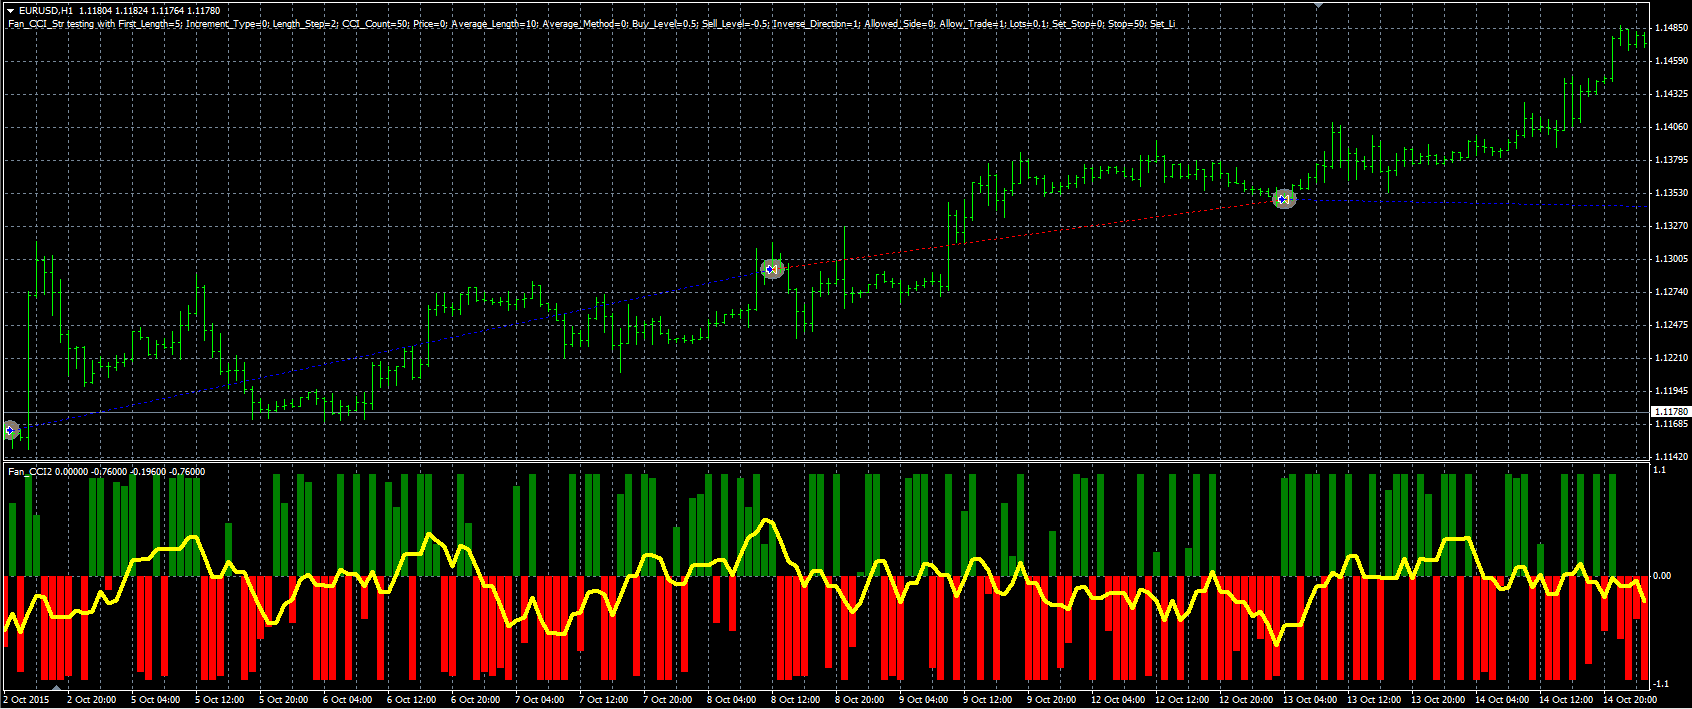
Task: Click the 1.13530 price level on axis
Action: click(x=1671, y=193)
